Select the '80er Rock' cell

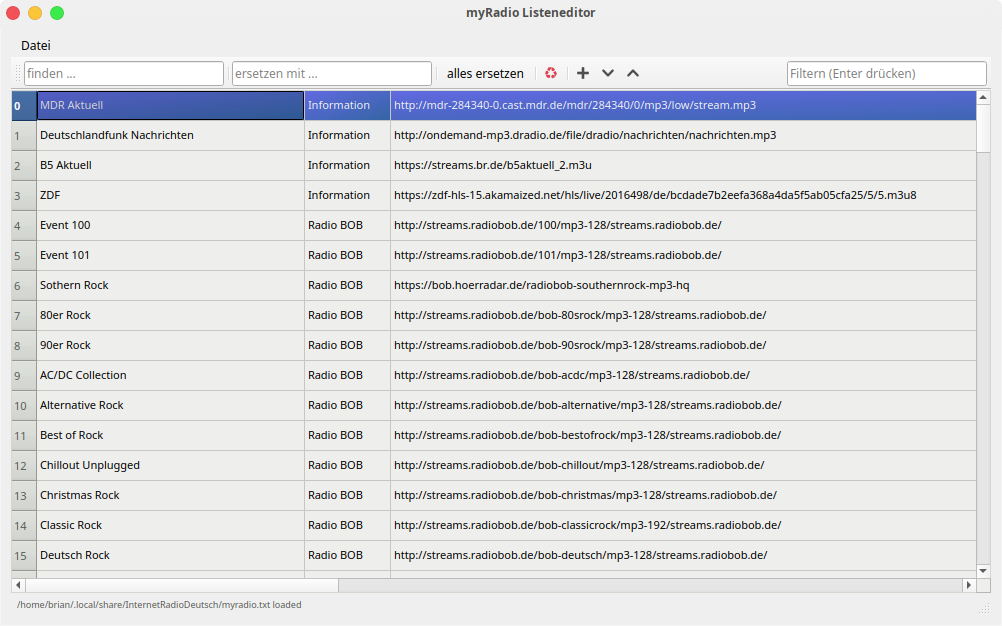pos(171,316)
